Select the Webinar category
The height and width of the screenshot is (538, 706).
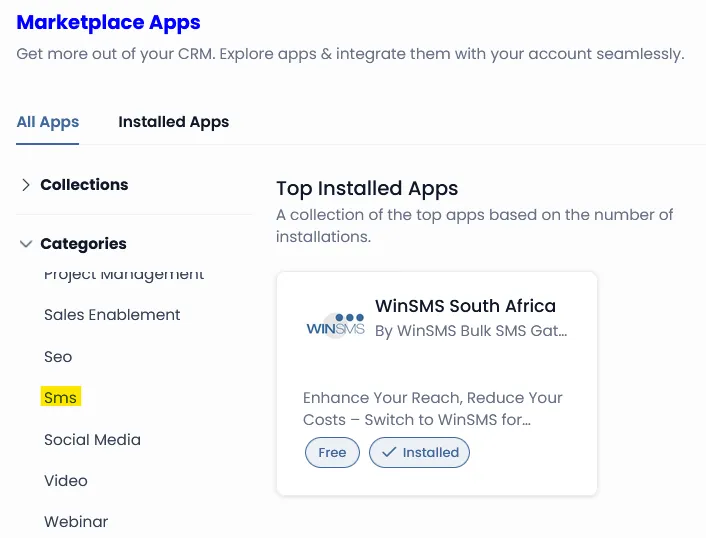click(x=76, y=522)
